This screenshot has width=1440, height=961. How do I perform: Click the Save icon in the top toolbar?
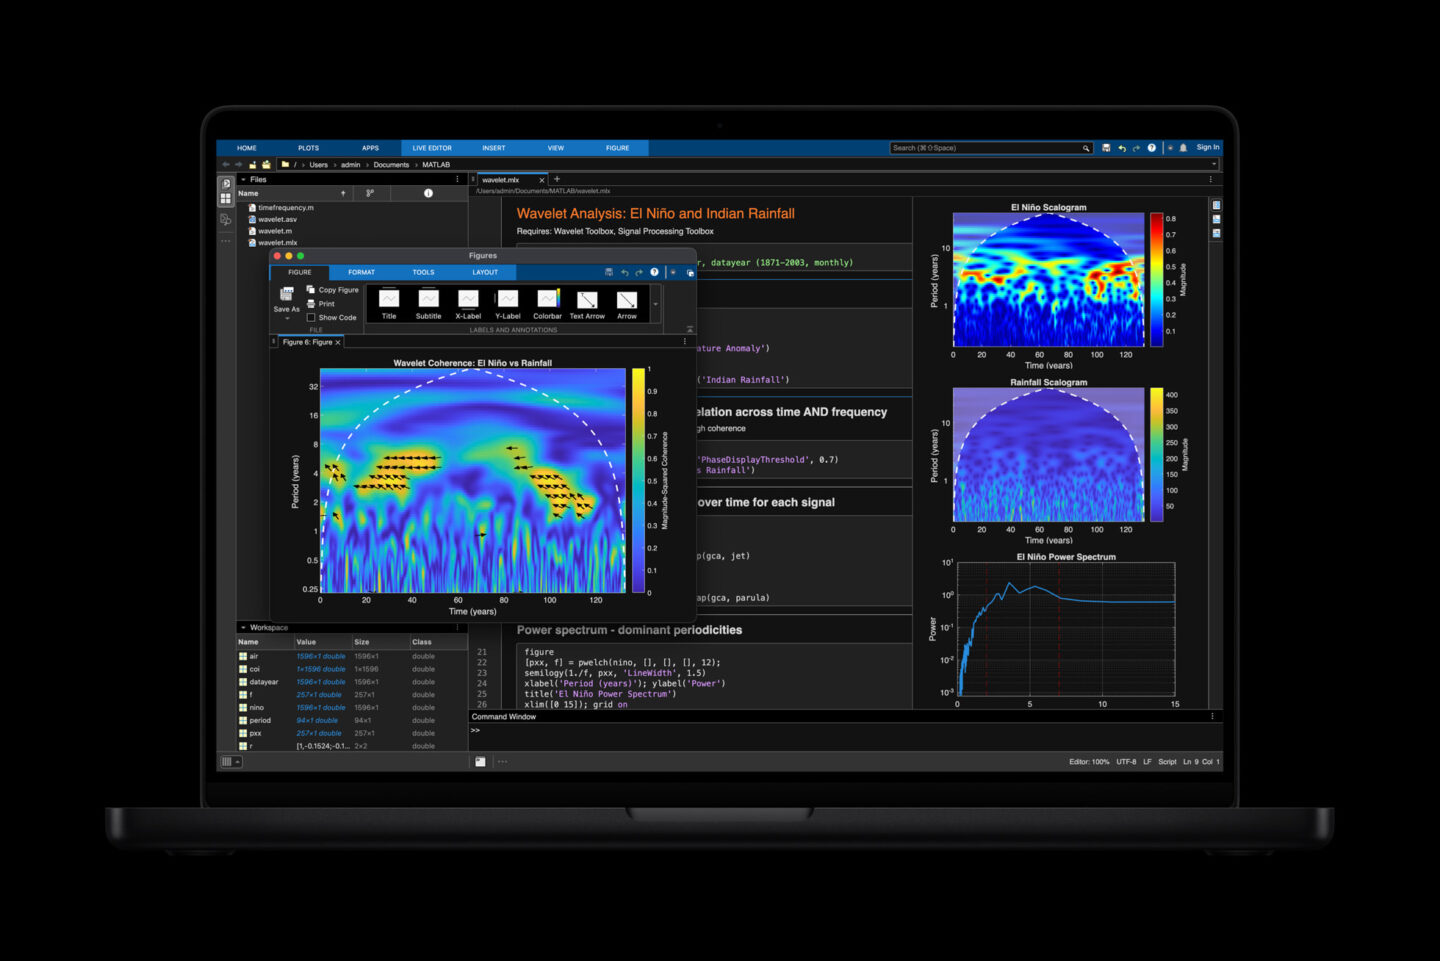tap(1107, 148)
